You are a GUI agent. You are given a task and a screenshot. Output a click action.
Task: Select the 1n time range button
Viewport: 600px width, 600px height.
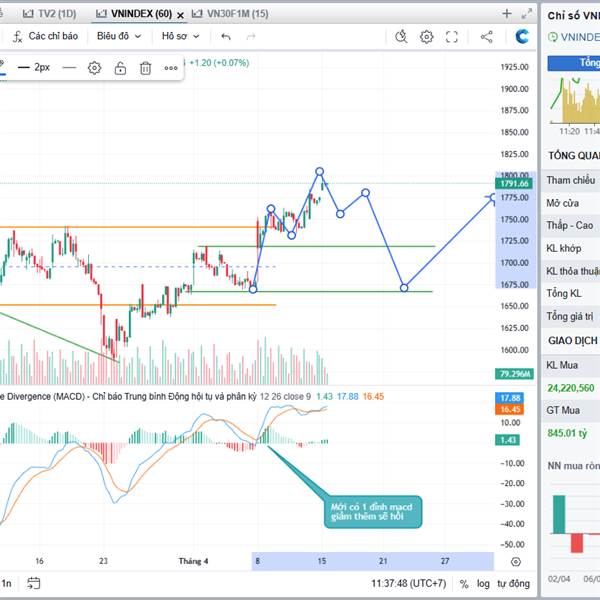point(7,583)
